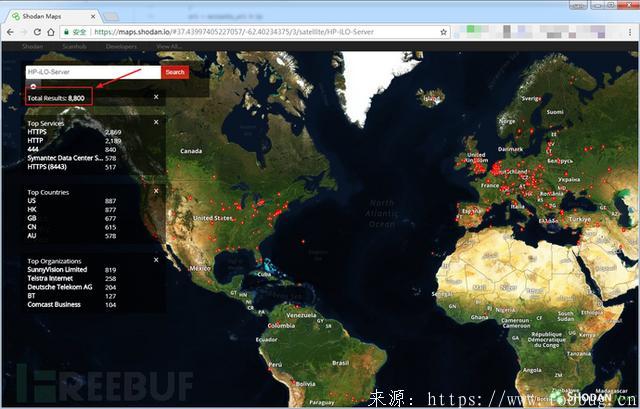Click the browser back arrow
640x409 pixels.
pos(11,32)
